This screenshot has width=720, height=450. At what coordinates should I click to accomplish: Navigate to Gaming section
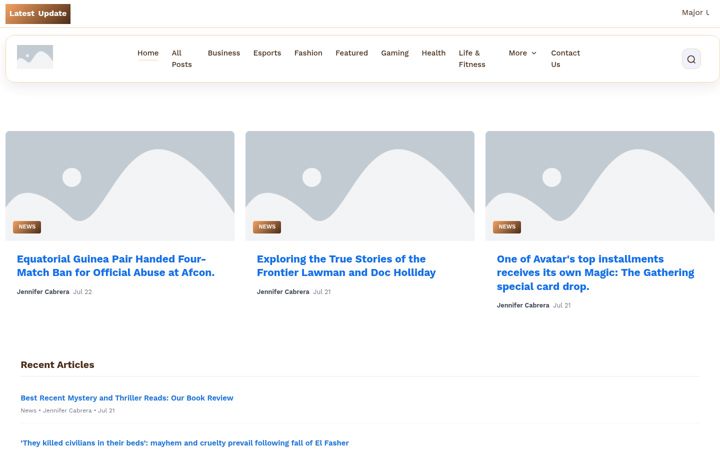coord(394,53)
